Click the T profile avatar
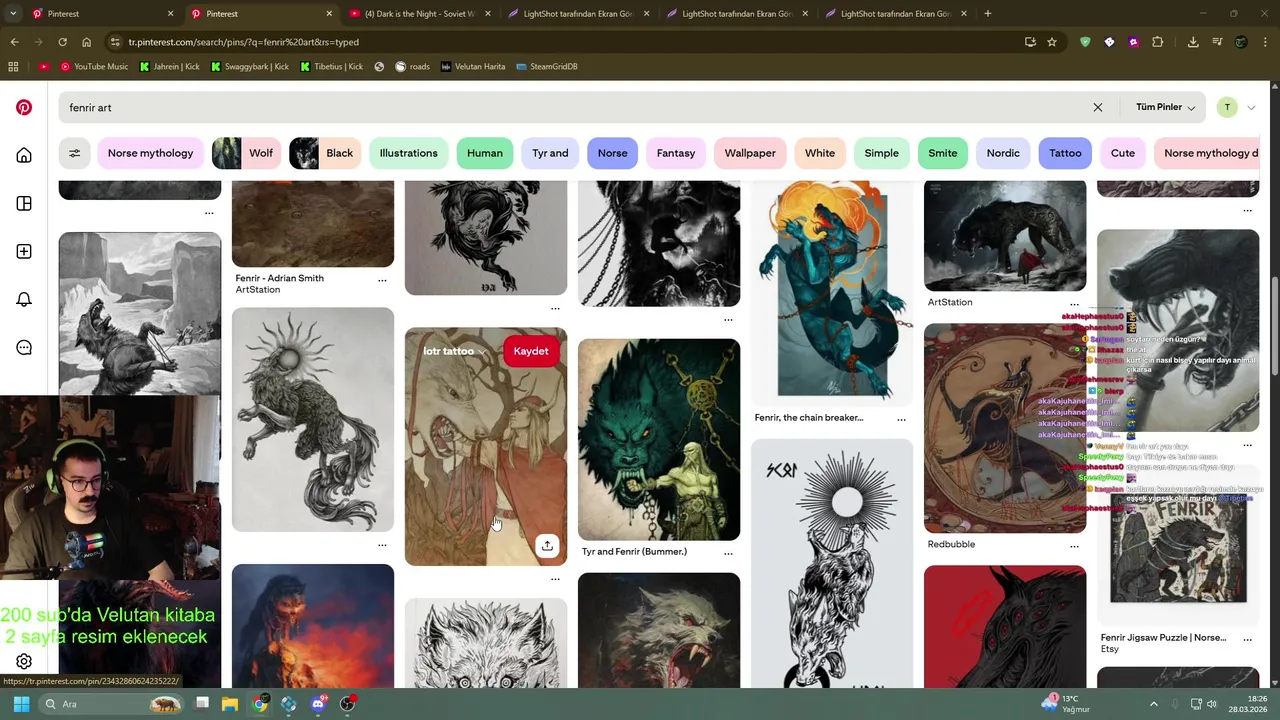 1227,107
